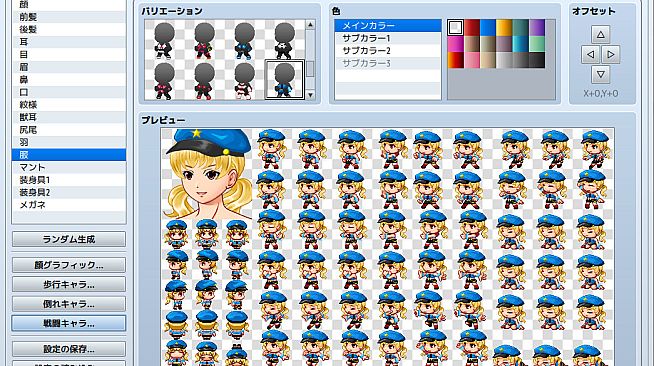Pick the black outfit with white emblem variation
654x366 pixels.
pyautogui.click(x=284, y=40)
